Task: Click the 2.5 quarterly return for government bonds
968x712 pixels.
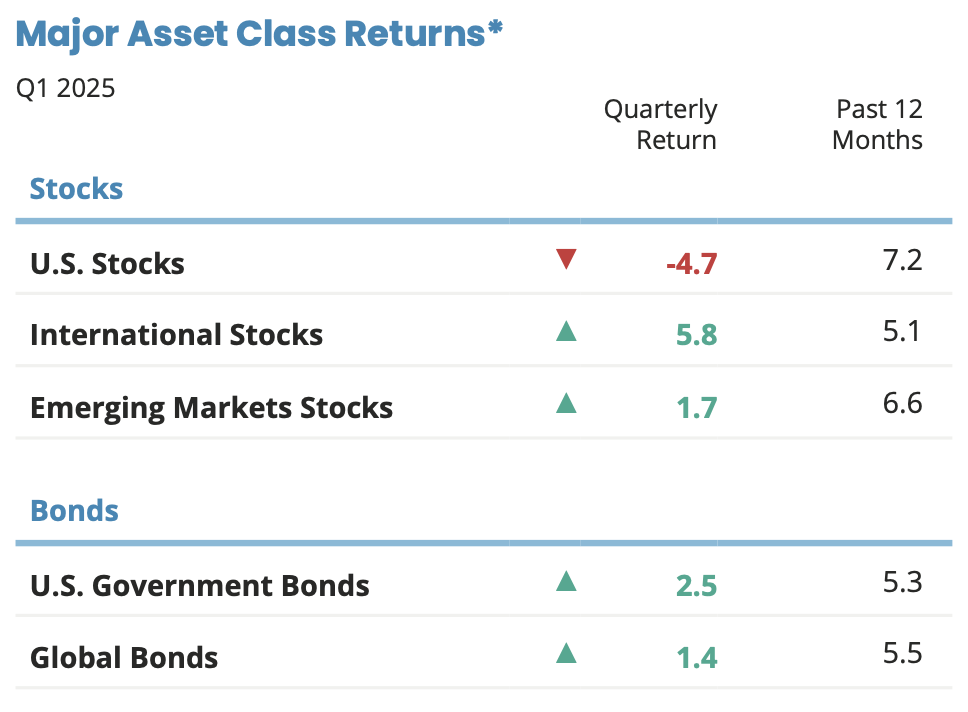Action: click(696, 585)
